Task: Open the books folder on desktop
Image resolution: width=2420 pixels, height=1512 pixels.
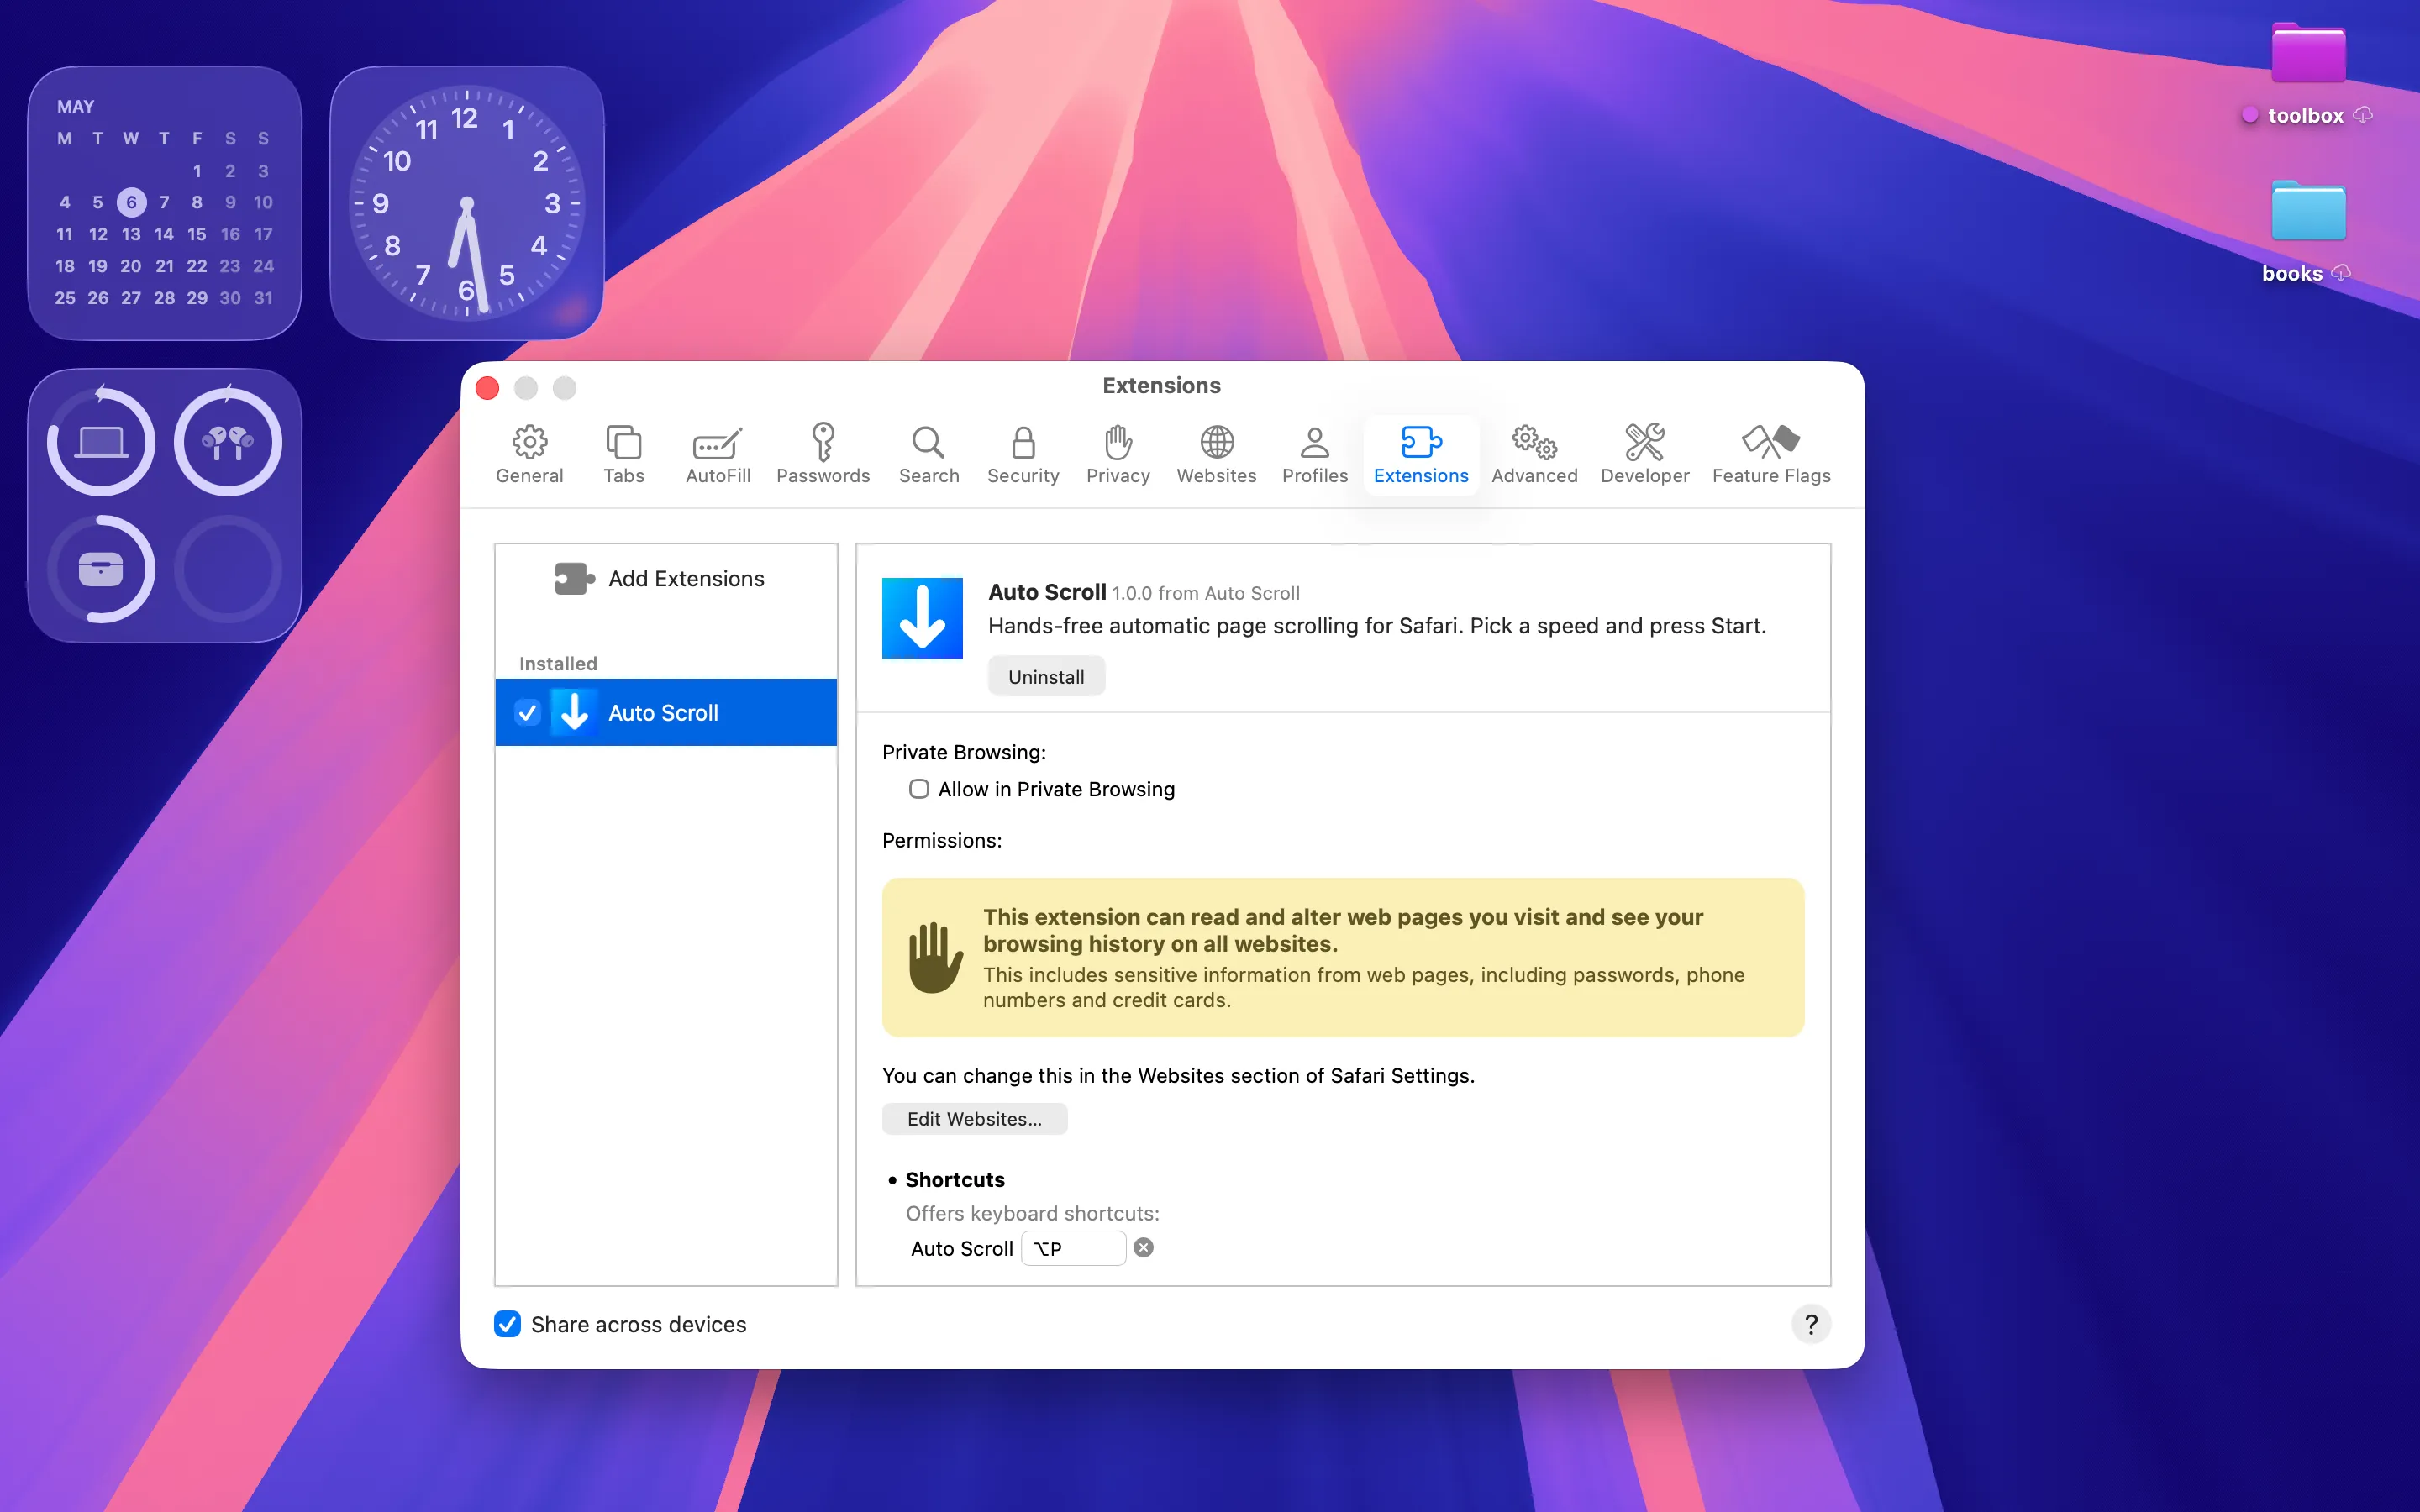Action: click(2308, 211)
